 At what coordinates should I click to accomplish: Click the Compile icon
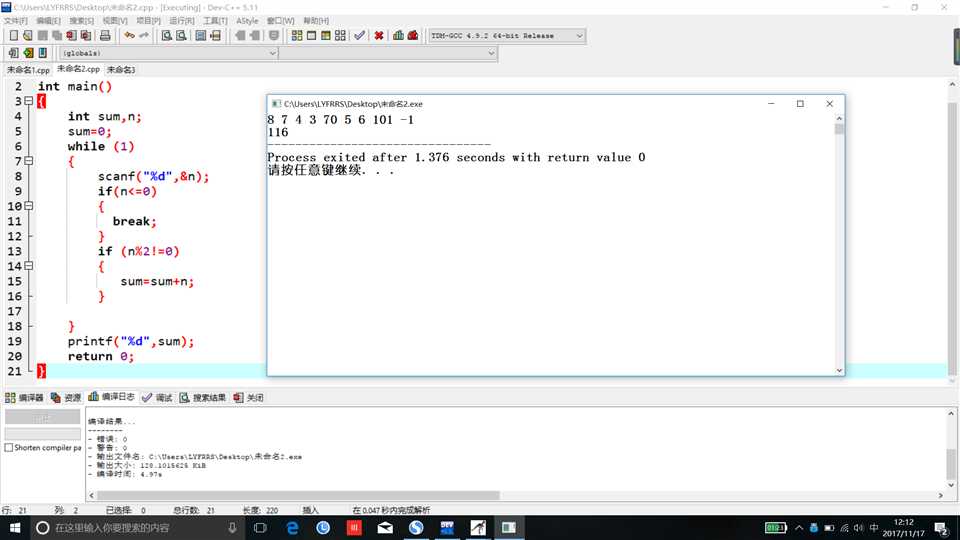point(297,36)
